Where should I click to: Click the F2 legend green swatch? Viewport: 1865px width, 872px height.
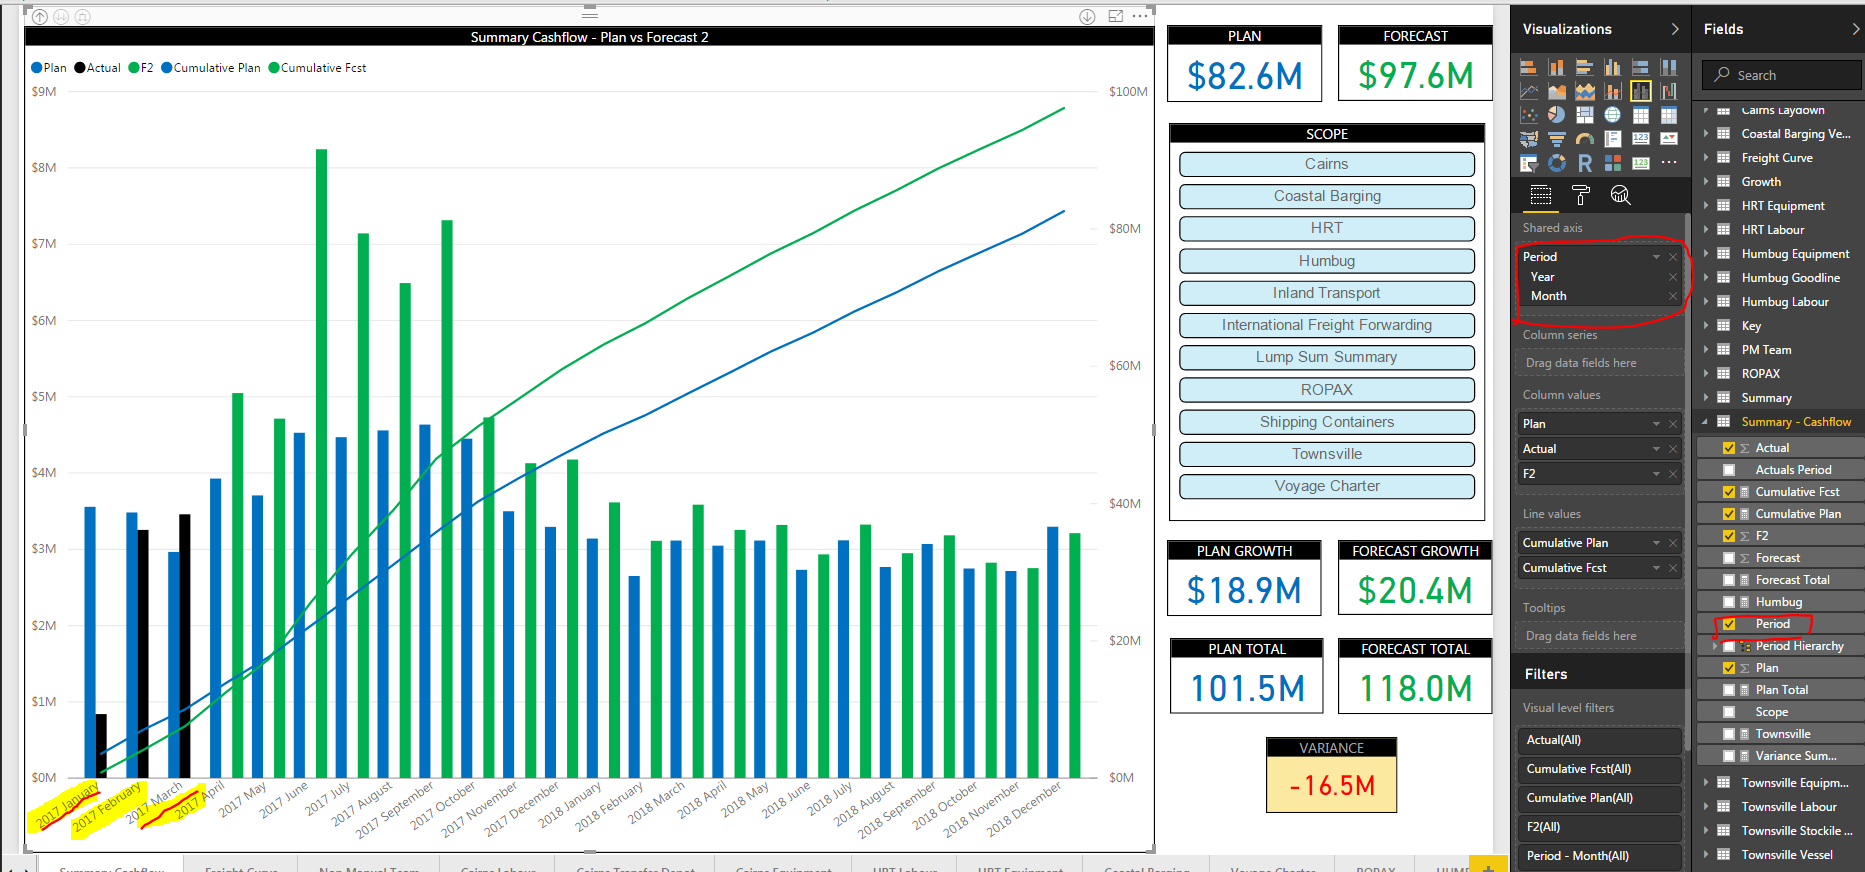(x=134, y=68)
